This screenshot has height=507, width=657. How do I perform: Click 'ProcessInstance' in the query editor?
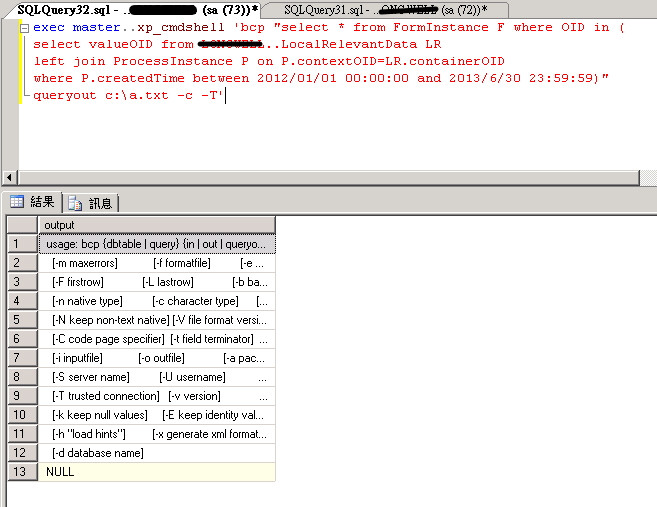pos(173,62)
